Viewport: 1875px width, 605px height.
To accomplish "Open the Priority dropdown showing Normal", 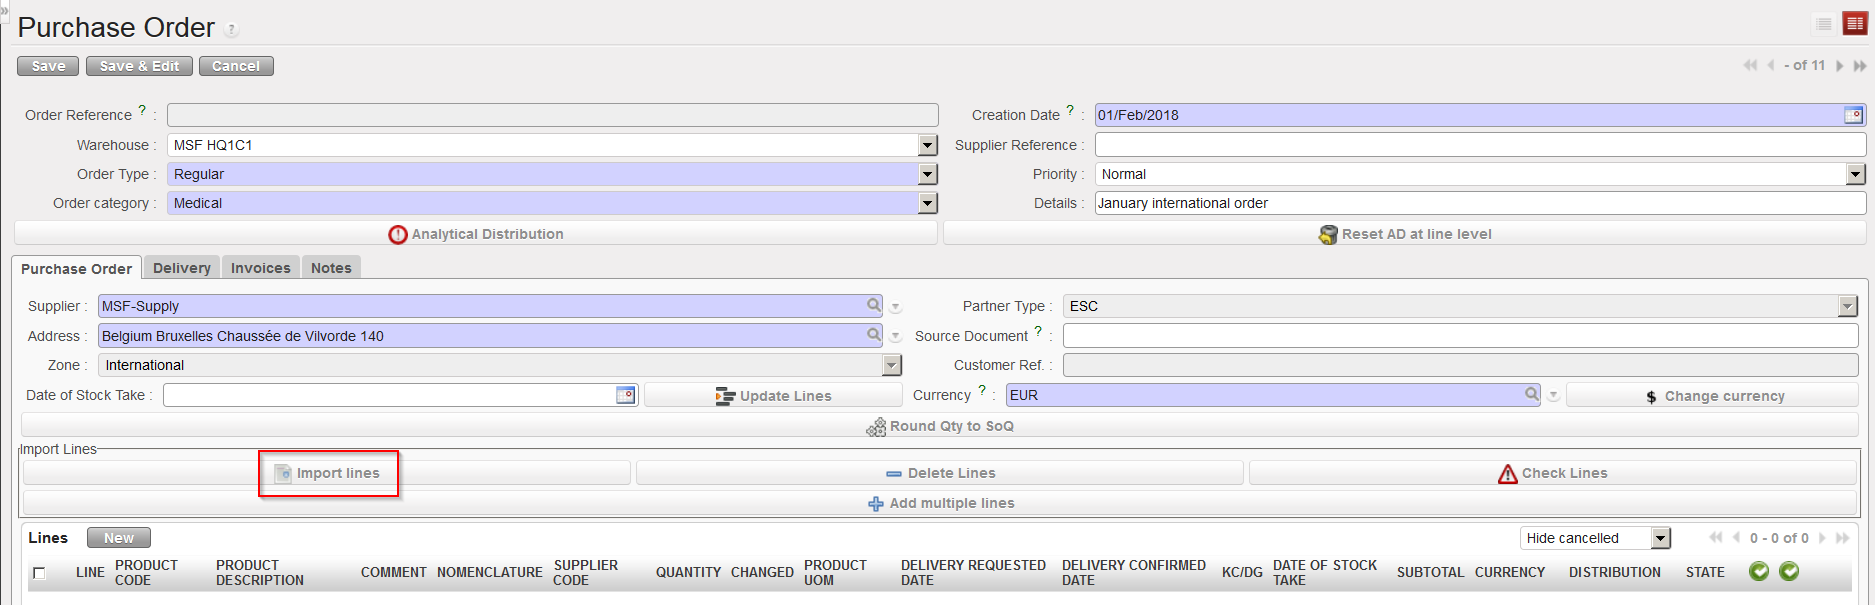I will click(1856, 174).
